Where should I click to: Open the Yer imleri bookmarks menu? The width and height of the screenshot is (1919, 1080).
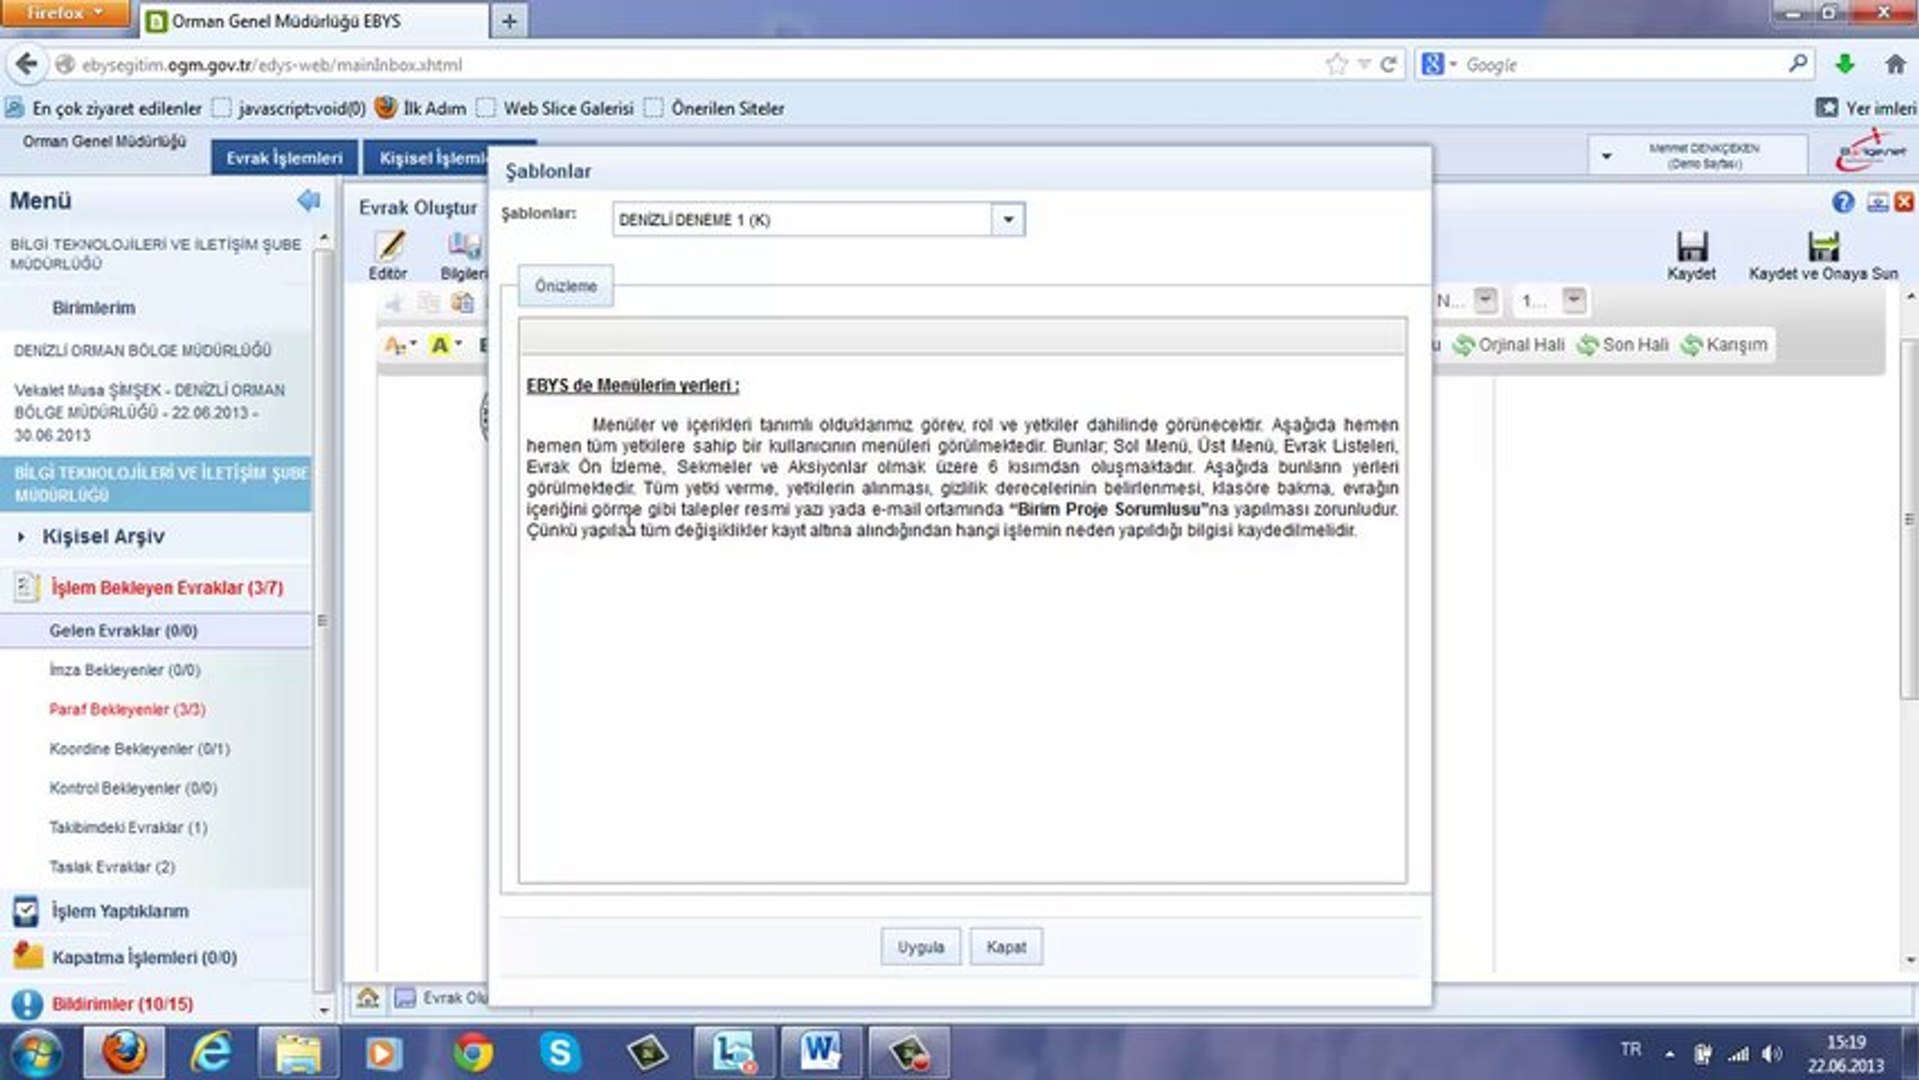1866,108
